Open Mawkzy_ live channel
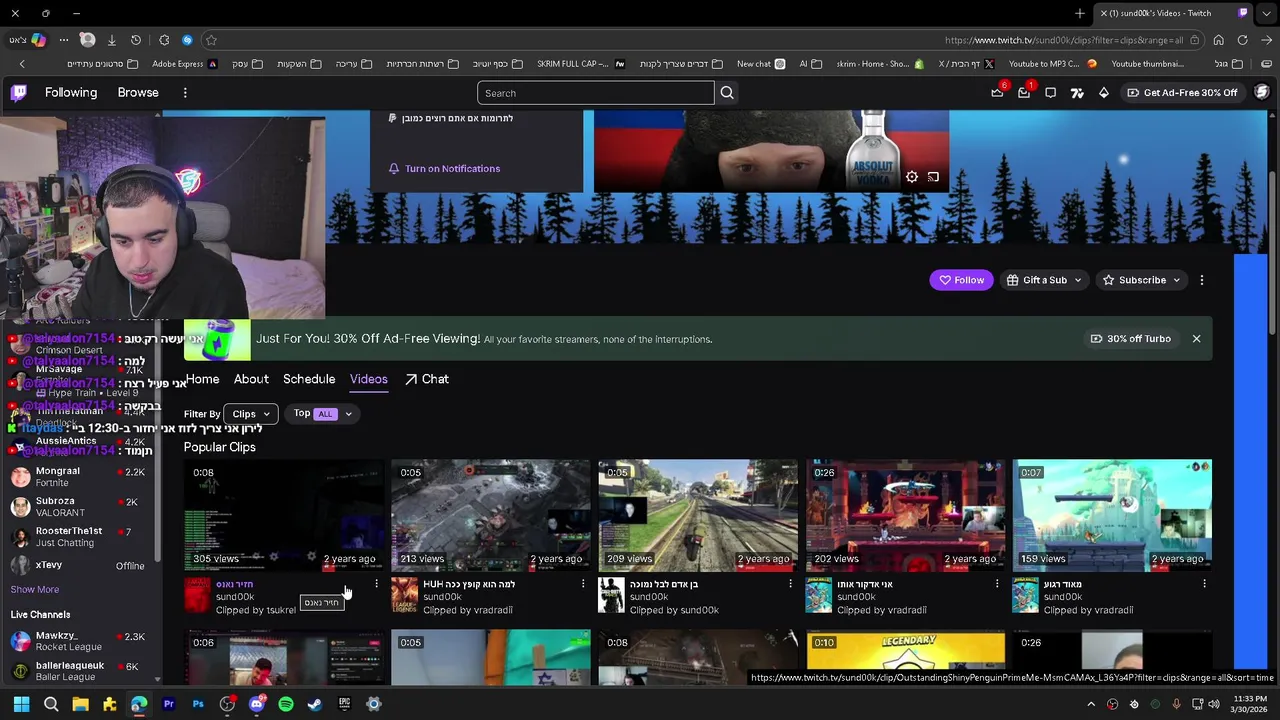 coord(78,642)
